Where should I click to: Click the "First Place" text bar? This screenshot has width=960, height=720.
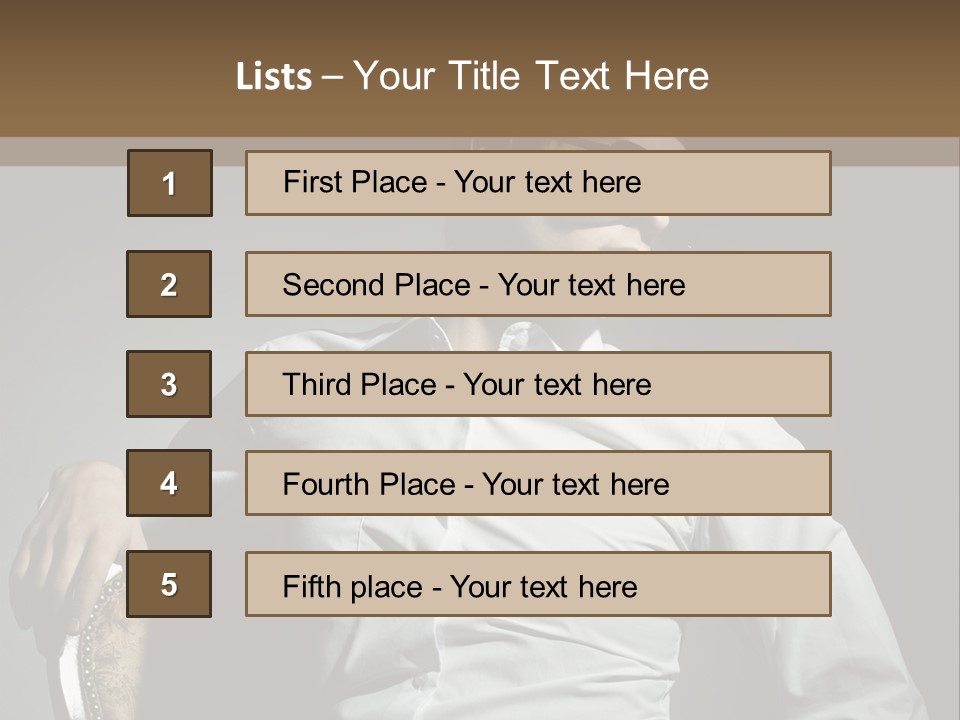pos(538,183)
